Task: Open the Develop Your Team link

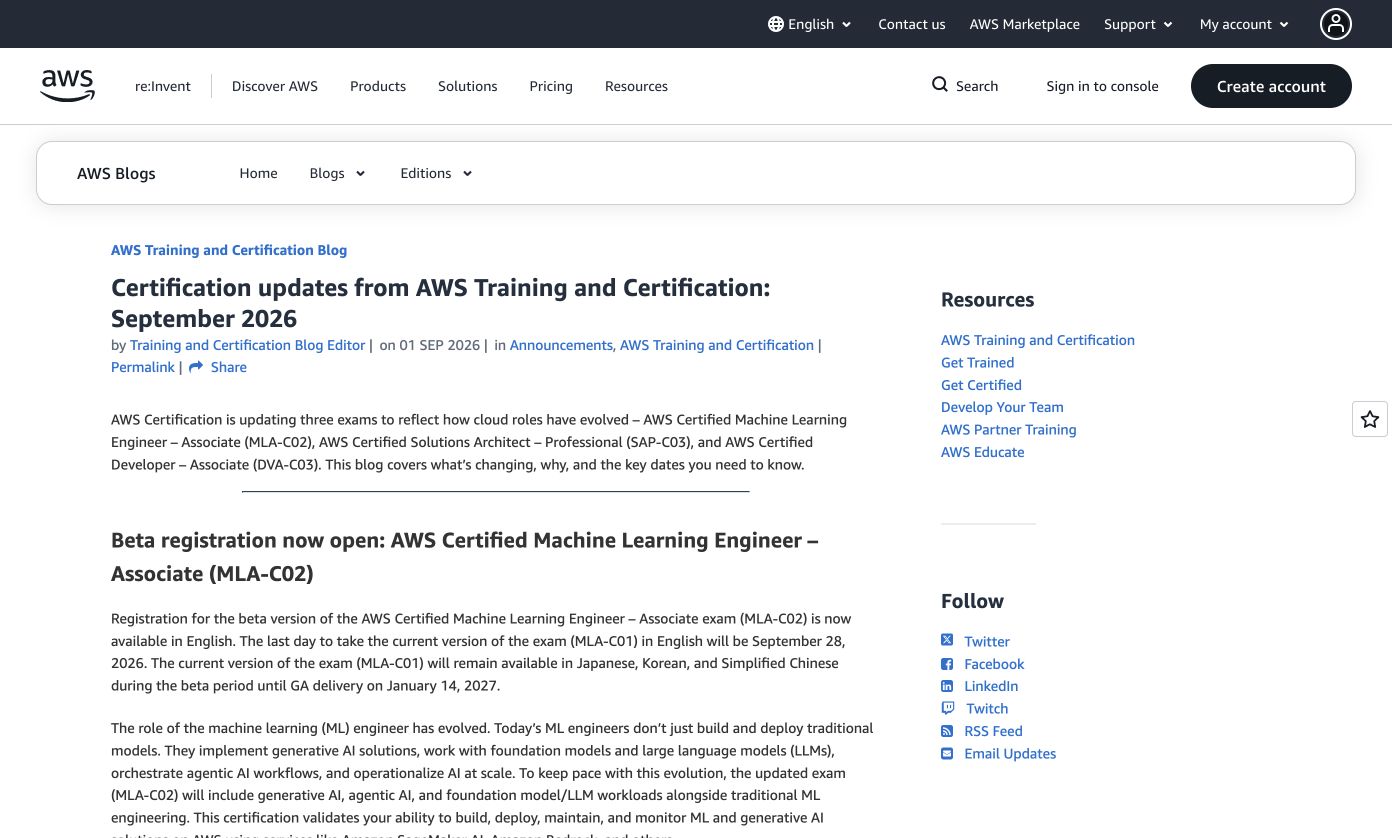Action: pos(1002,407)
